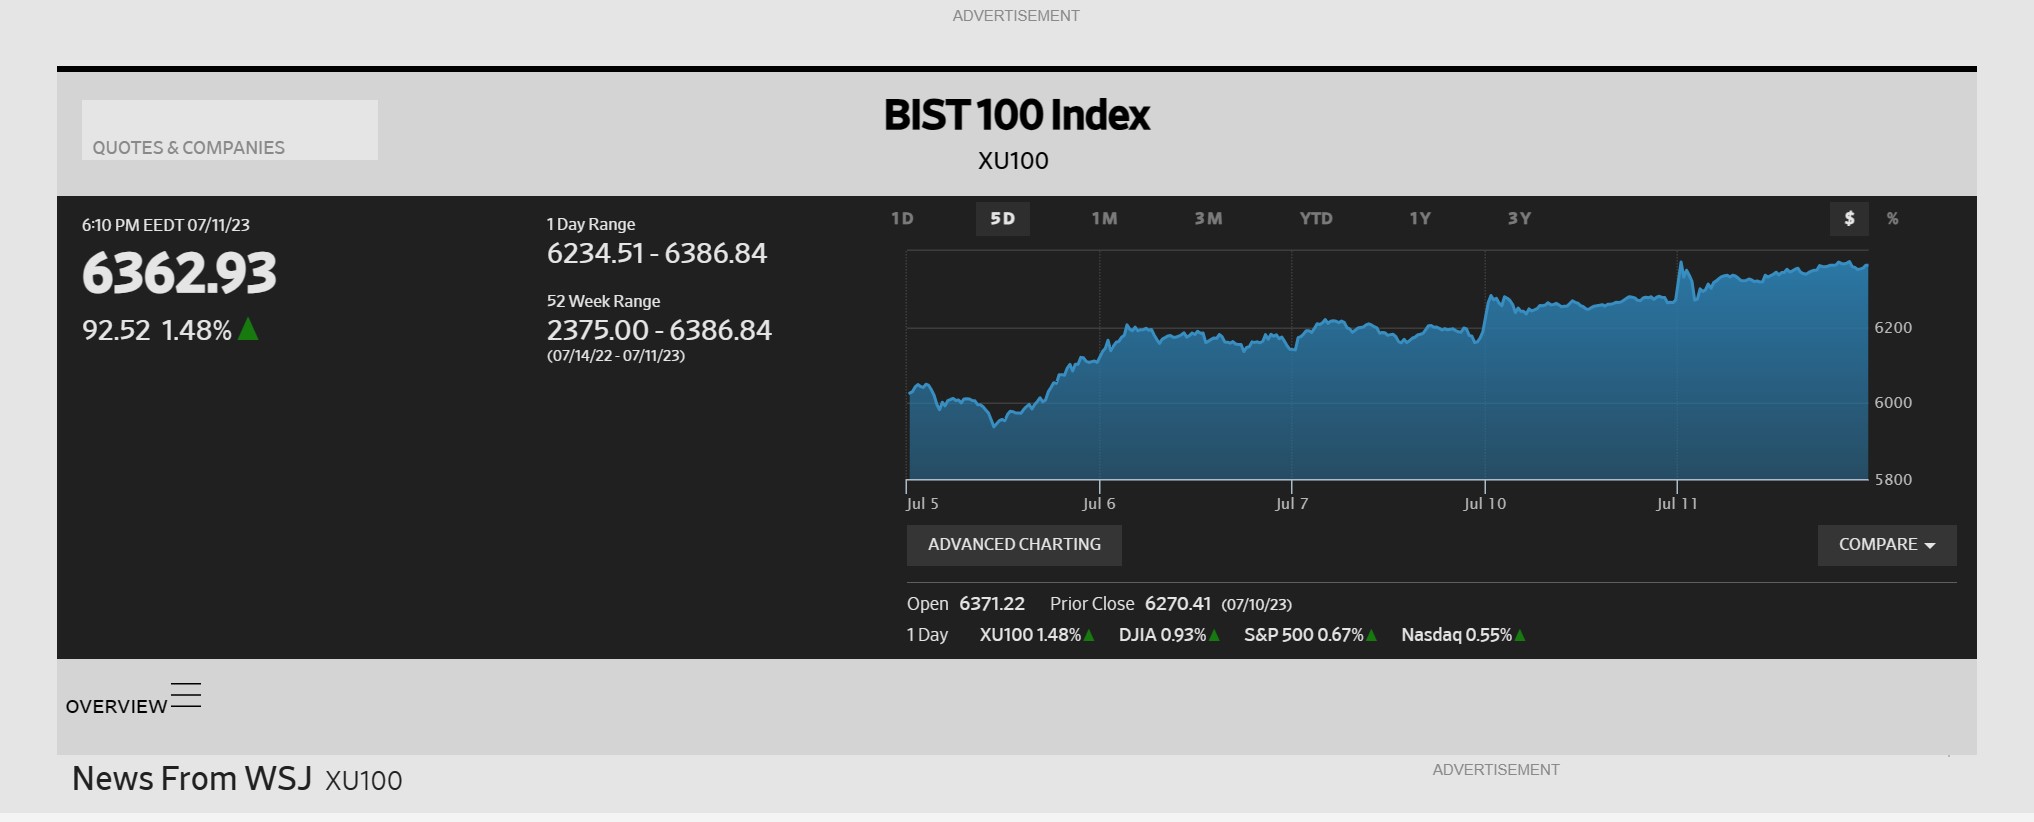The height and width of the screenshot is (822, 2034).
Task: Switch chart to 3M range
Action: click(x=1208, y=218)
